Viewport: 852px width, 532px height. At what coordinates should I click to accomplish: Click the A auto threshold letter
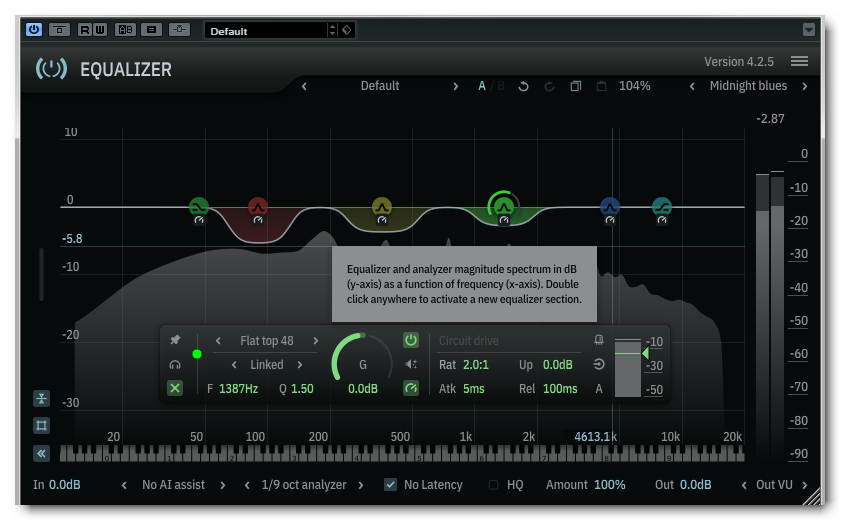coord(599,389)
